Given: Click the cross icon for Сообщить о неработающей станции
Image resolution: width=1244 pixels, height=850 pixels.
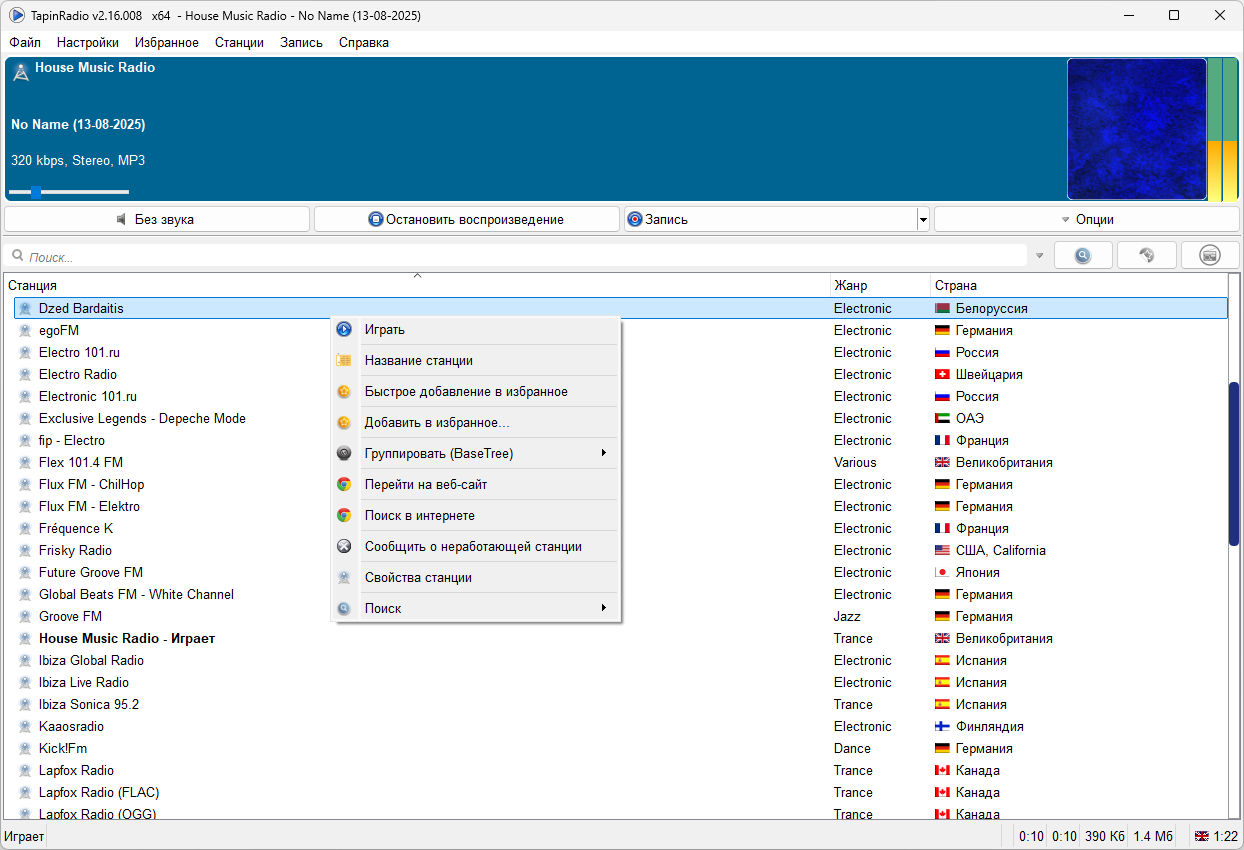Looking at the screenshot, I should coord(344,546).
